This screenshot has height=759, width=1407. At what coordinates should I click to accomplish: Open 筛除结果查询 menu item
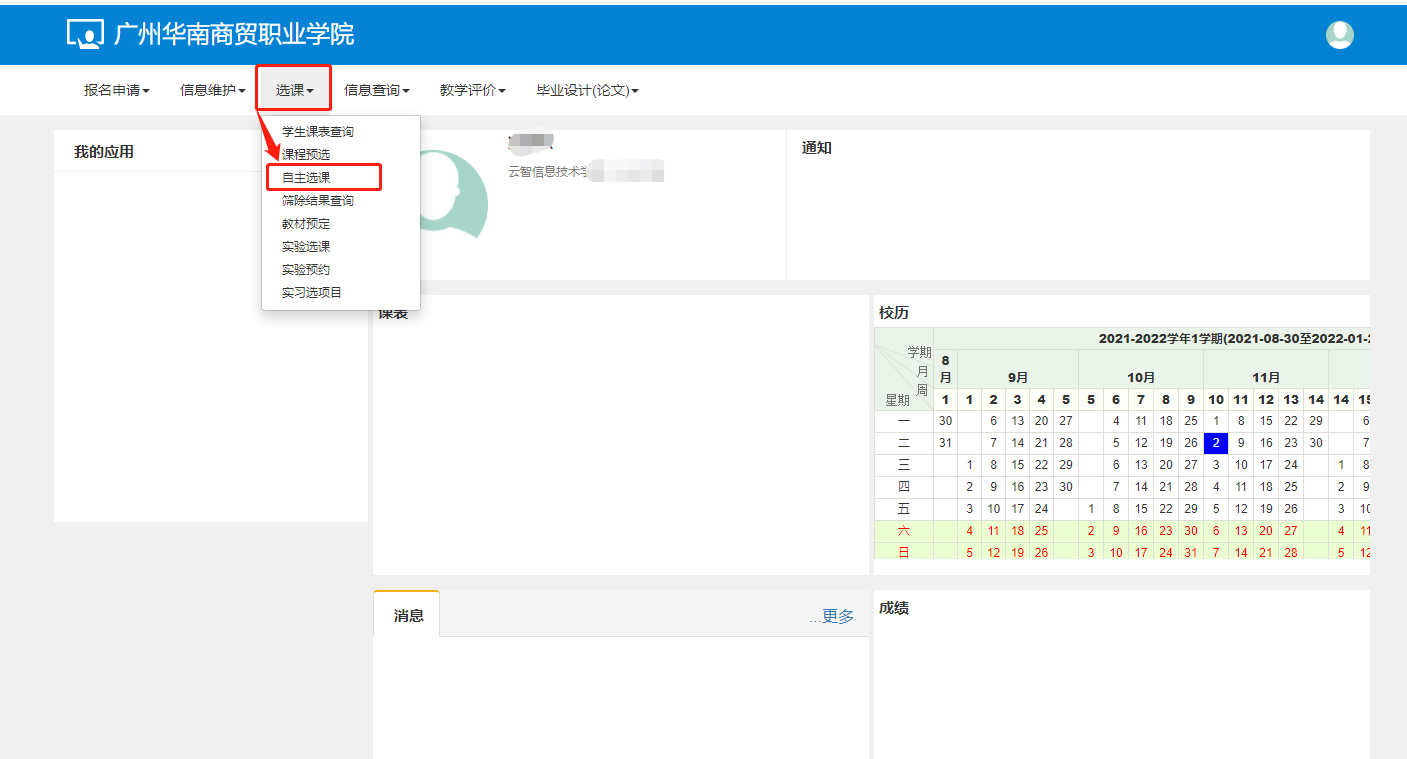[317, 201]
